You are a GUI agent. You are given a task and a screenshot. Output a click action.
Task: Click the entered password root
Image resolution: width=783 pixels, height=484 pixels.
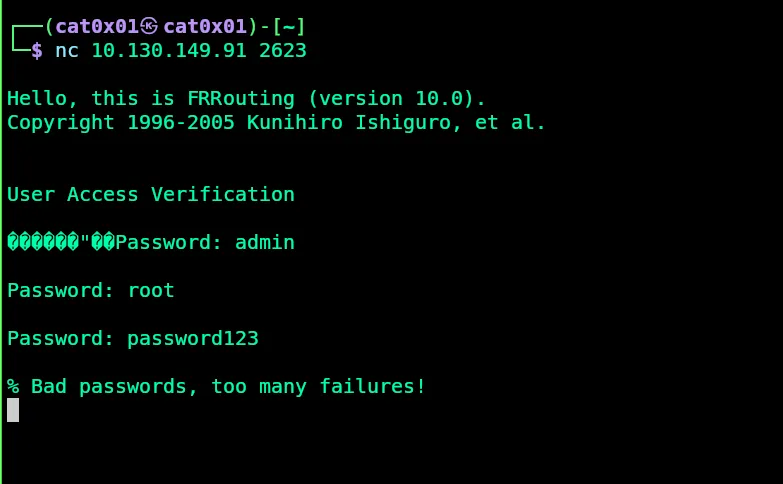151,290
